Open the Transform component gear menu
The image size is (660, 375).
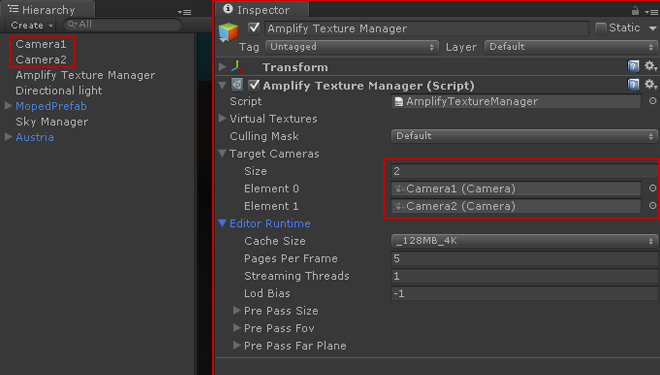point(651,66)
